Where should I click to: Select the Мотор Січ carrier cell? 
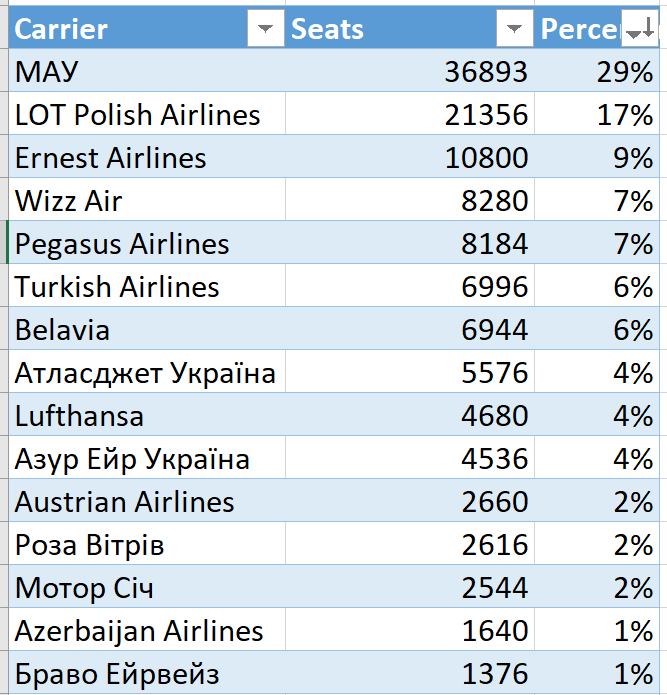(x=147, y=588)
